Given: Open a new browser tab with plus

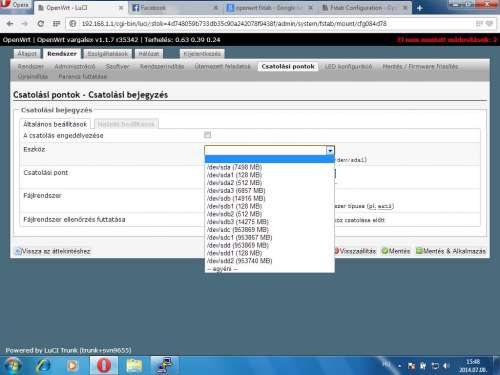Looking at the screenshot, I should point(419,8).
